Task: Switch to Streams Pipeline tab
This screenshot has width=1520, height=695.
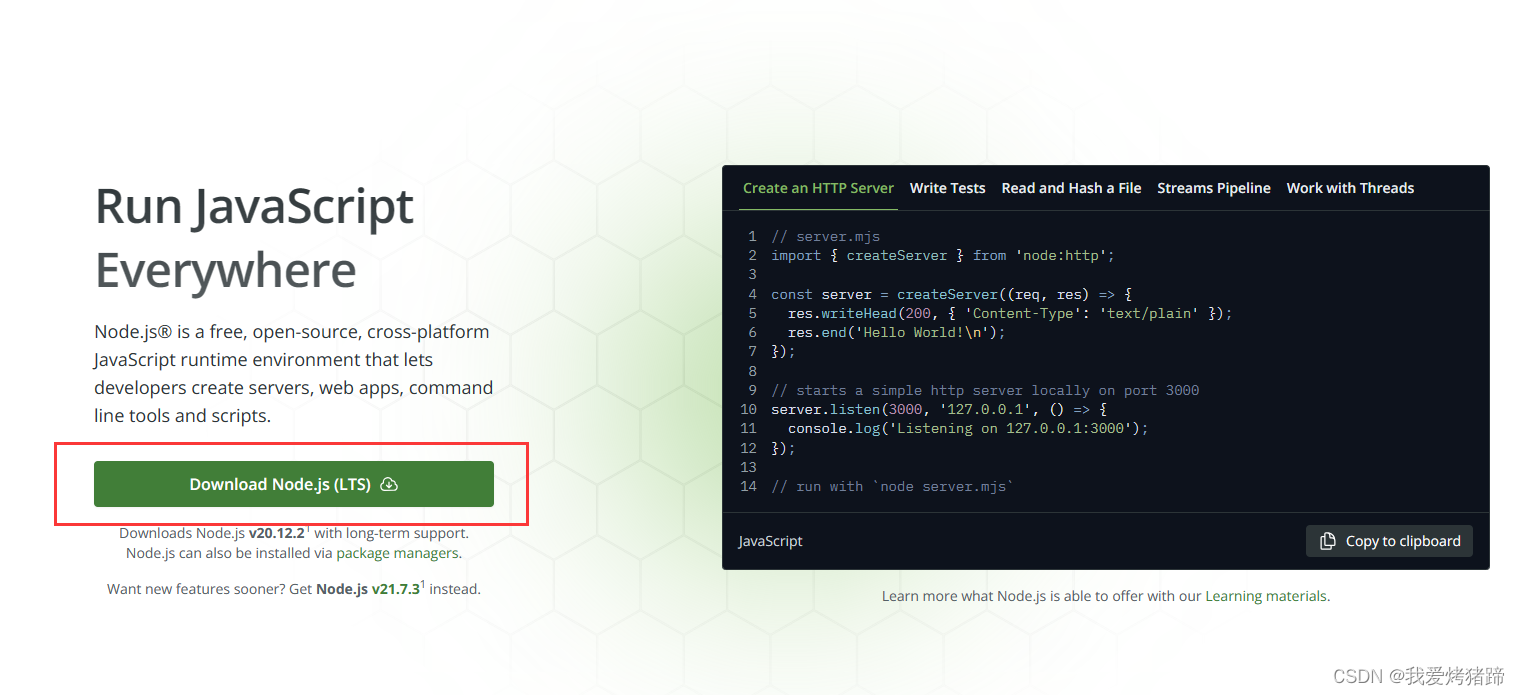Action: (x=1214, y=188)
